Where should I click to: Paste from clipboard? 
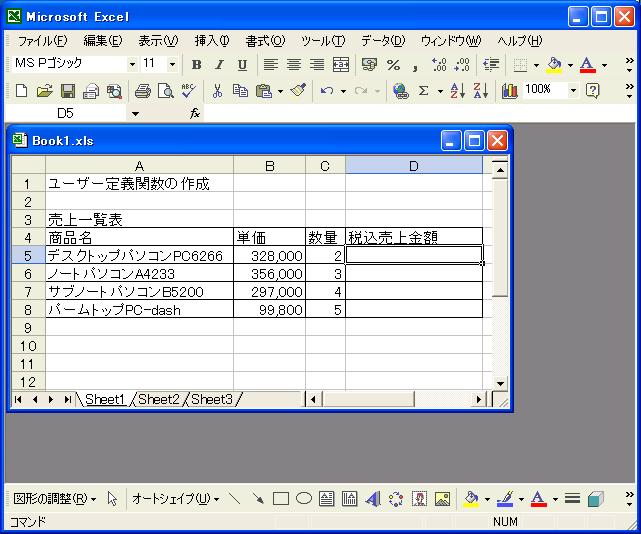[264, 90]
